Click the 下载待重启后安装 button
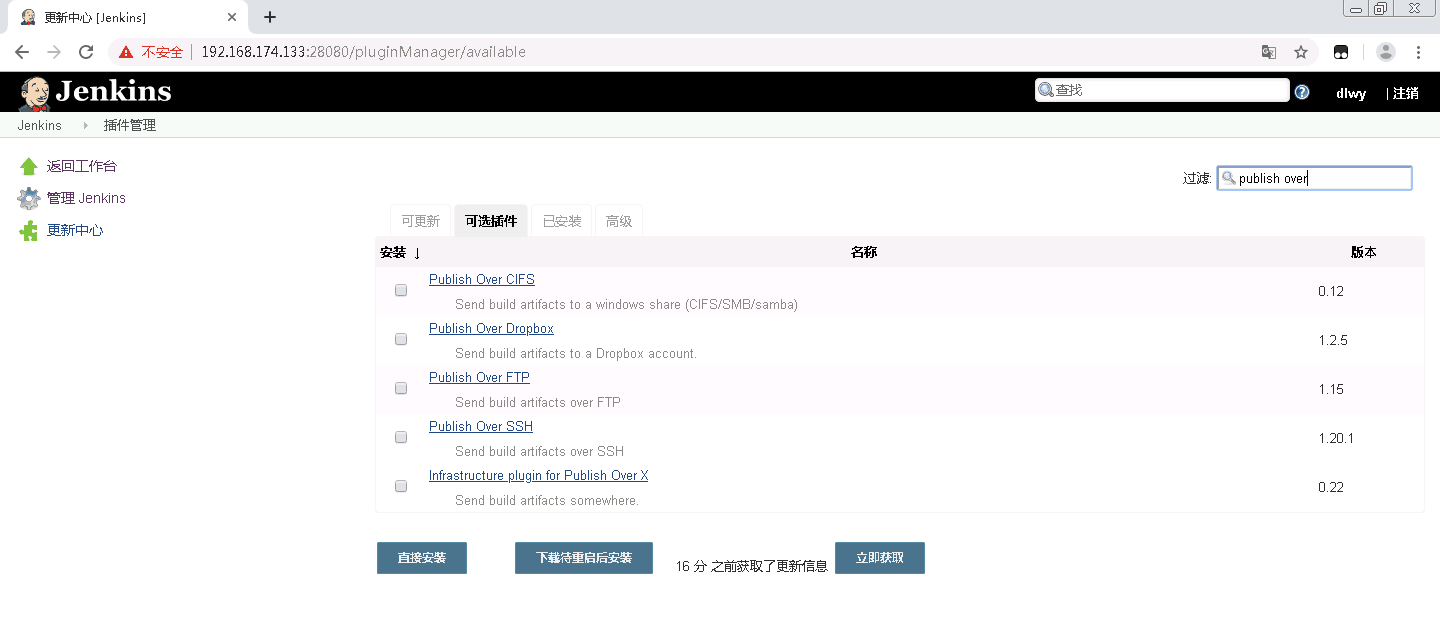Image resolution: width=1440 pixels, height=639 pixels. [584, 558]
